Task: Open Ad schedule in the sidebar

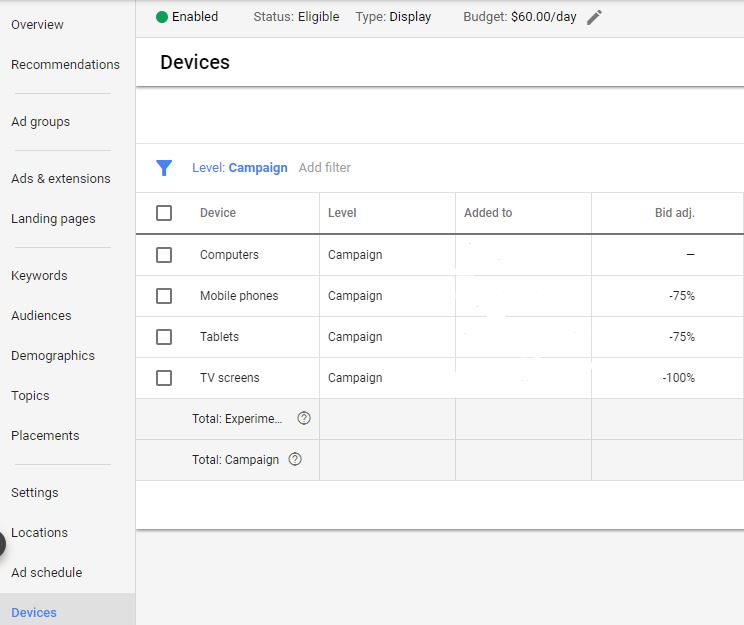Action: (x=46, y=573)
